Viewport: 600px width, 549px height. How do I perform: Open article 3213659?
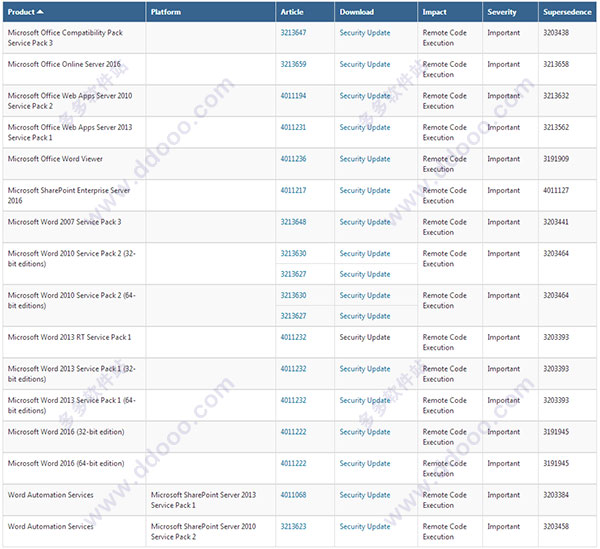[293, 64]
